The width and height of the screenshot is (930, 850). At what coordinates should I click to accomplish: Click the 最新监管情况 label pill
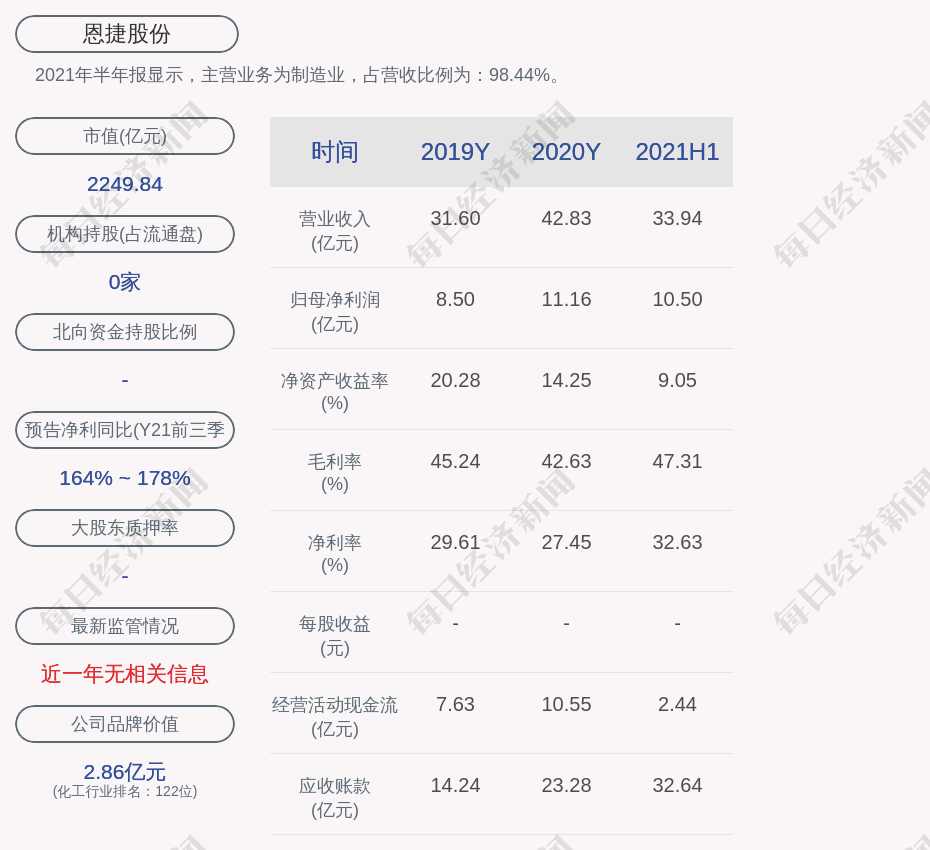click(125, 626)
